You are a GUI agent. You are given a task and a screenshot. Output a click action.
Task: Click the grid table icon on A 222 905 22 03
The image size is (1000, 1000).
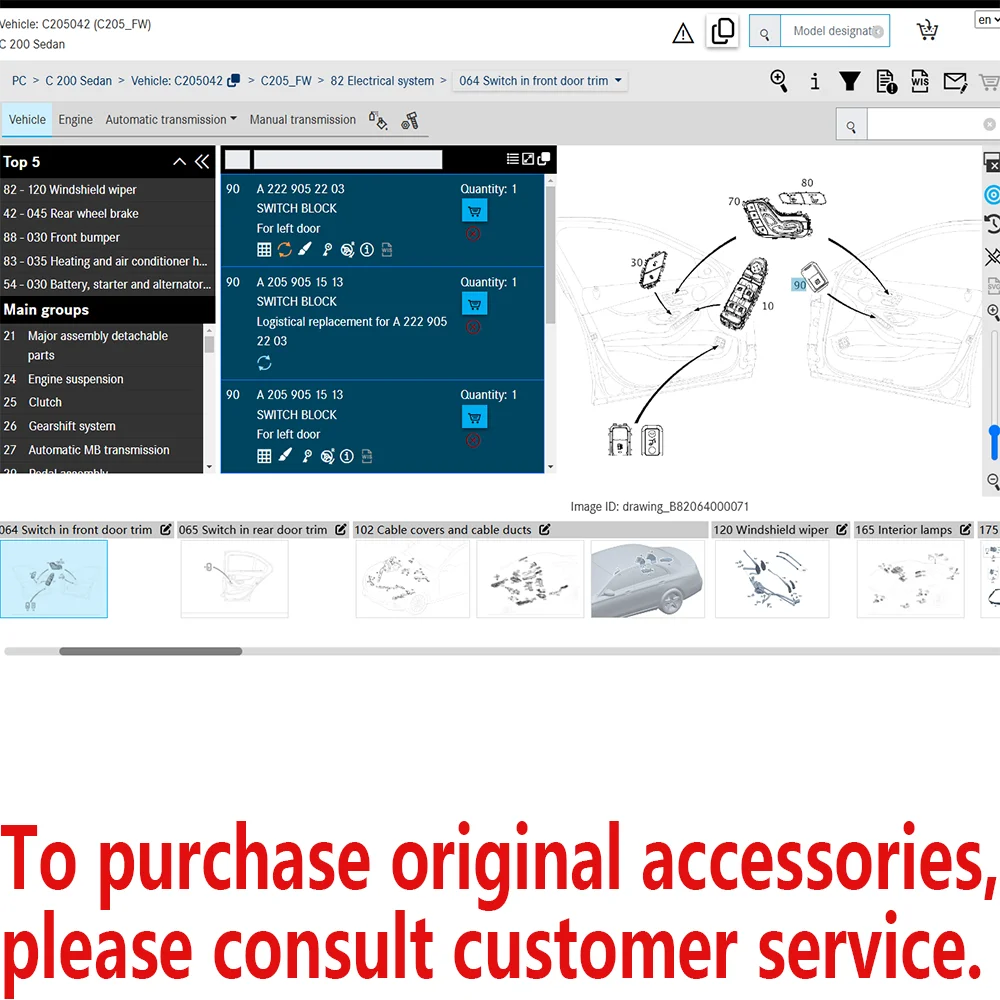(x=264, y=250)
